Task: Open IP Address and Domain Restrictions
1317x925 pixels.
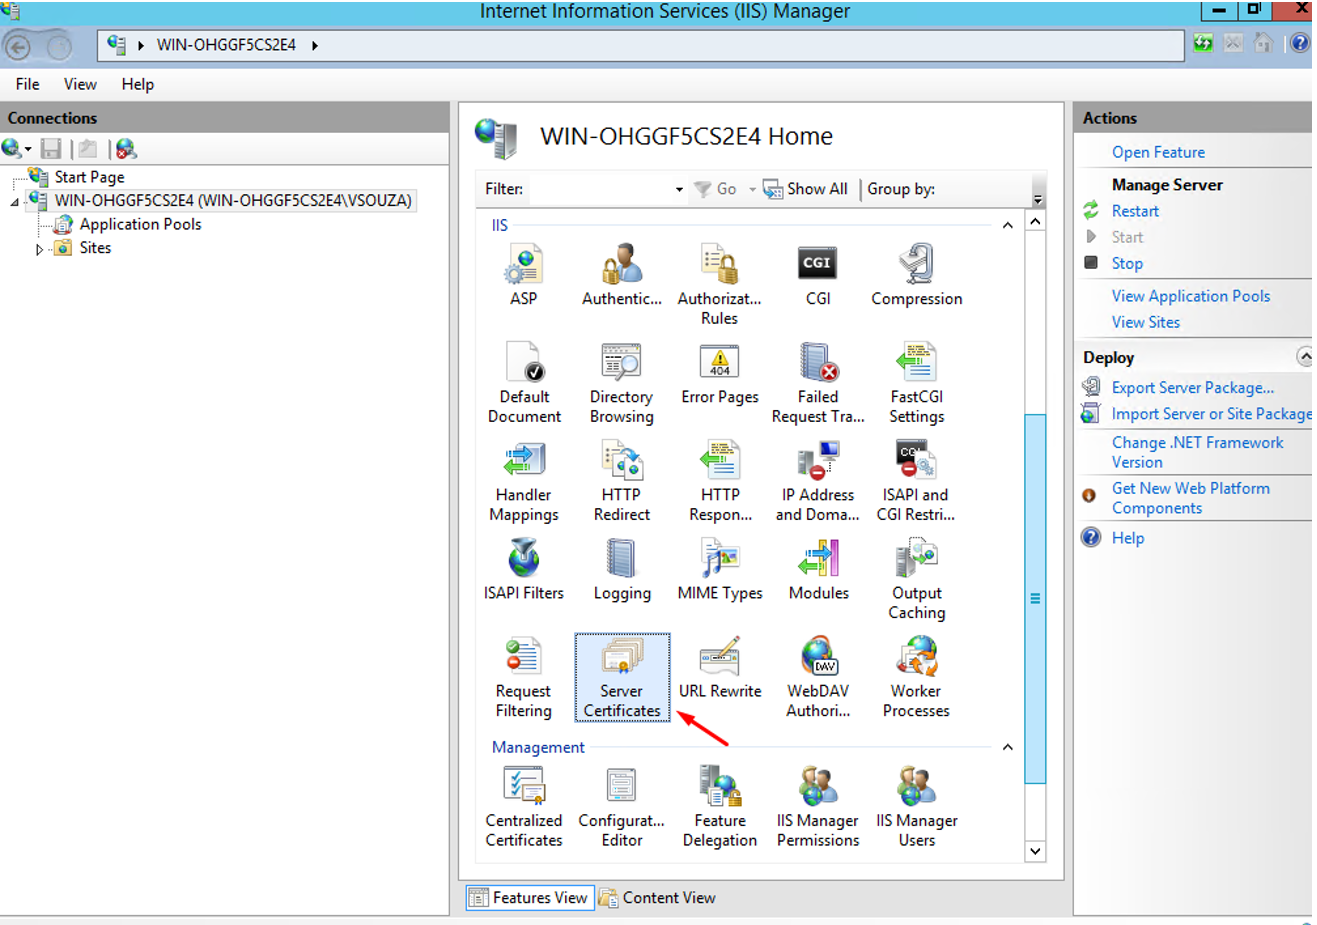Action: tap(817, 481)
